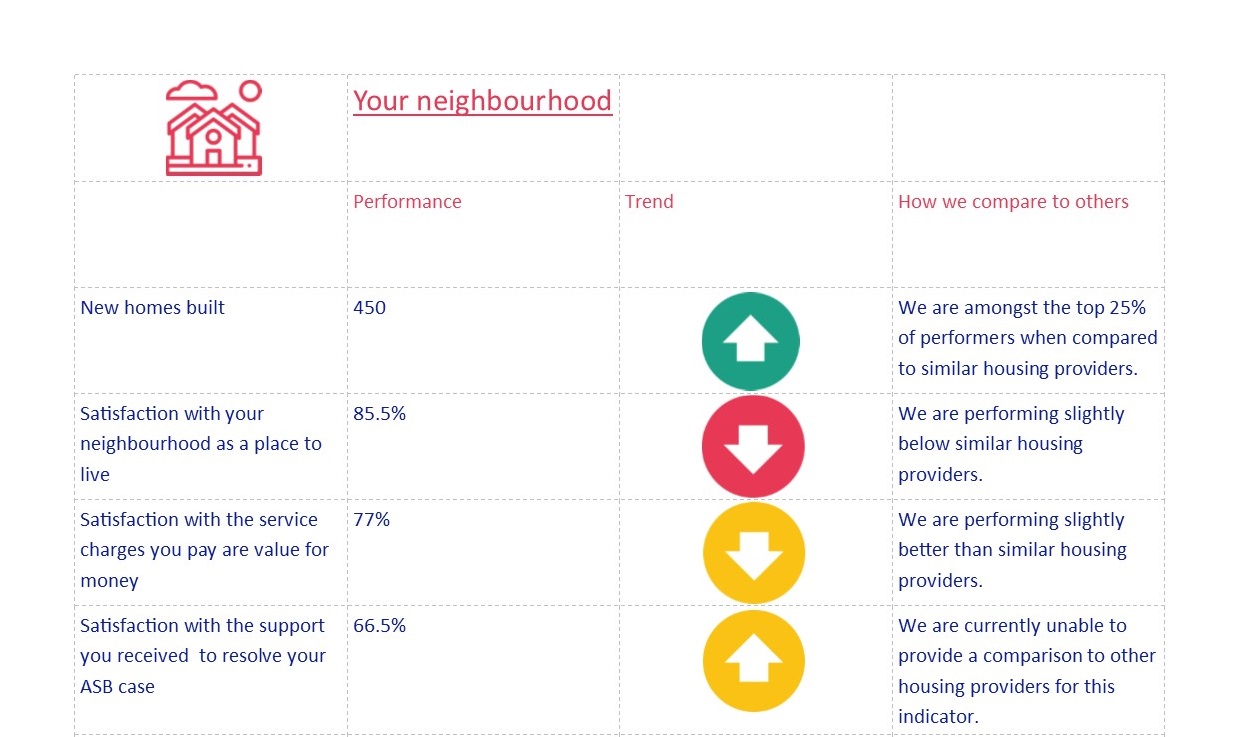
Task: Click the red down arrow trend icon
Action: point(753,446)
